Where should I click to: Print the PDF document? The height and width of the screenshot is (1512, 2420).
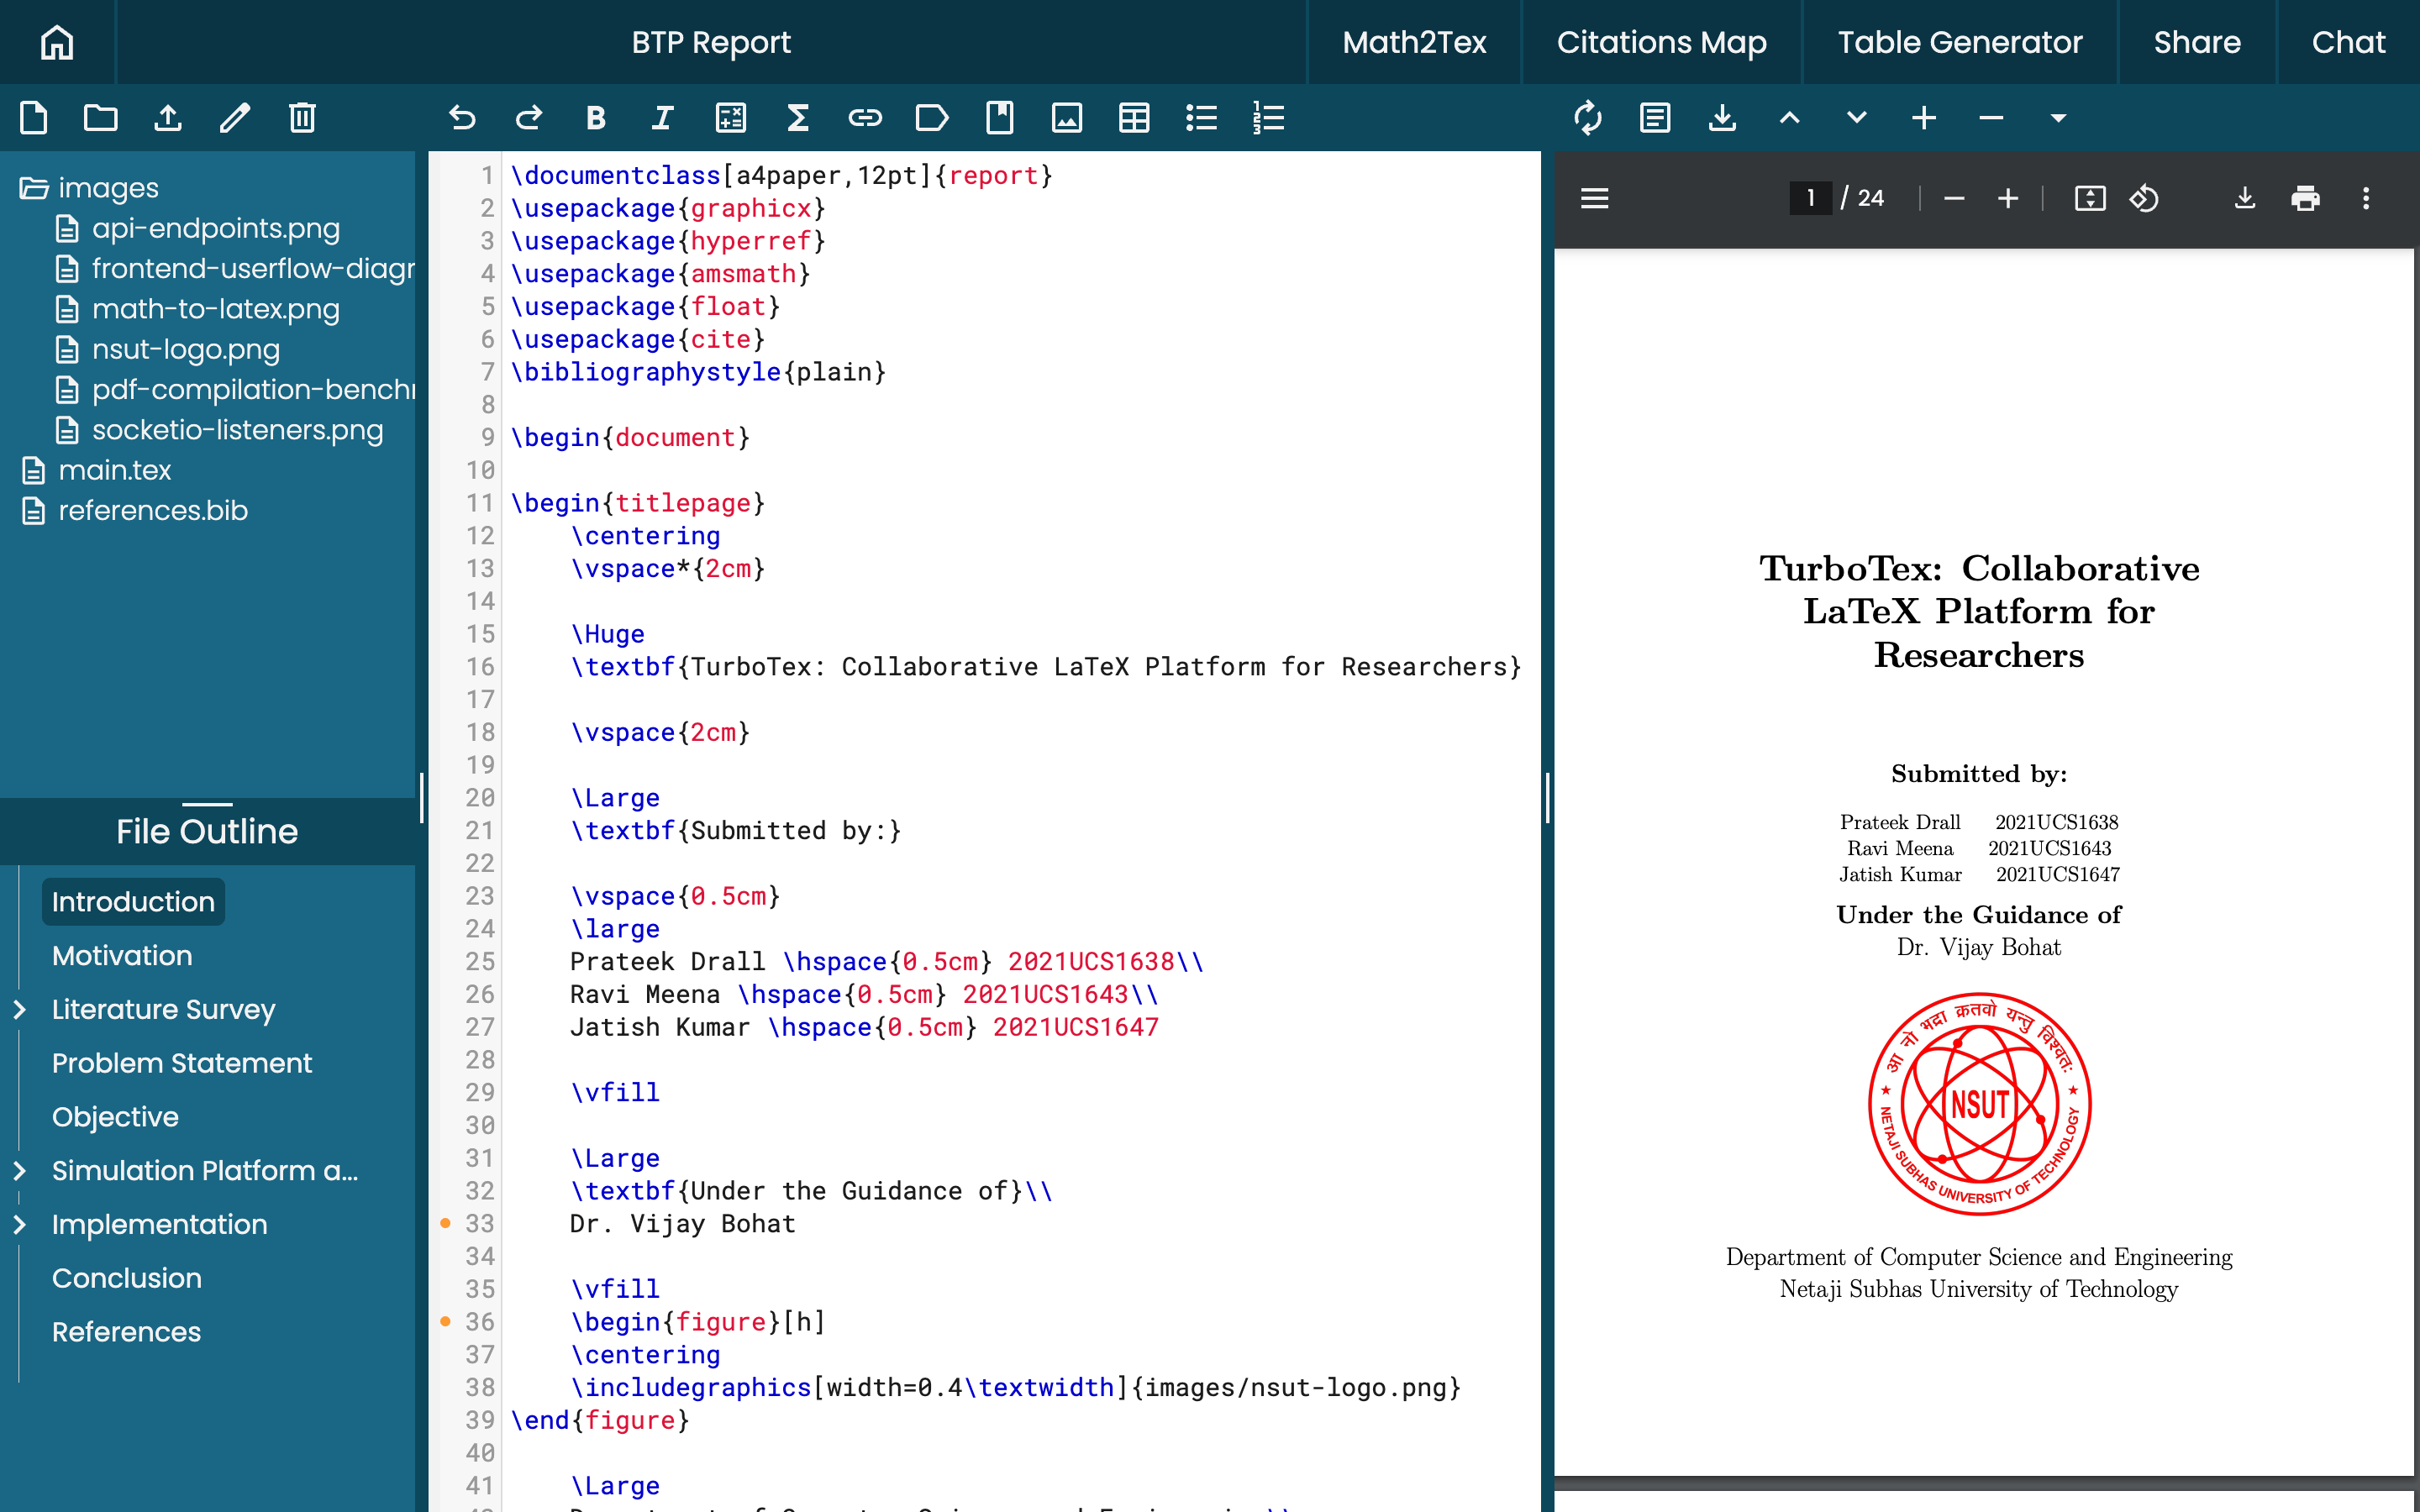coord(2305,198)
